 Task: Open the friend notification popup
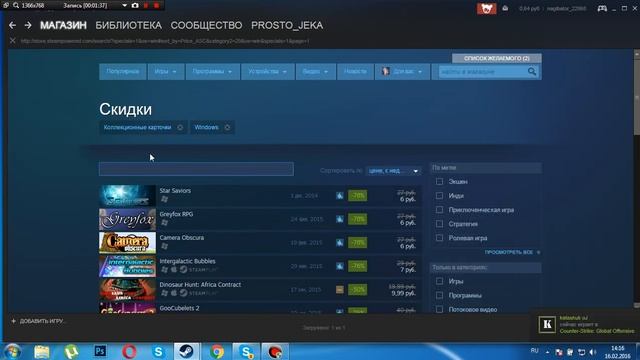585,324
